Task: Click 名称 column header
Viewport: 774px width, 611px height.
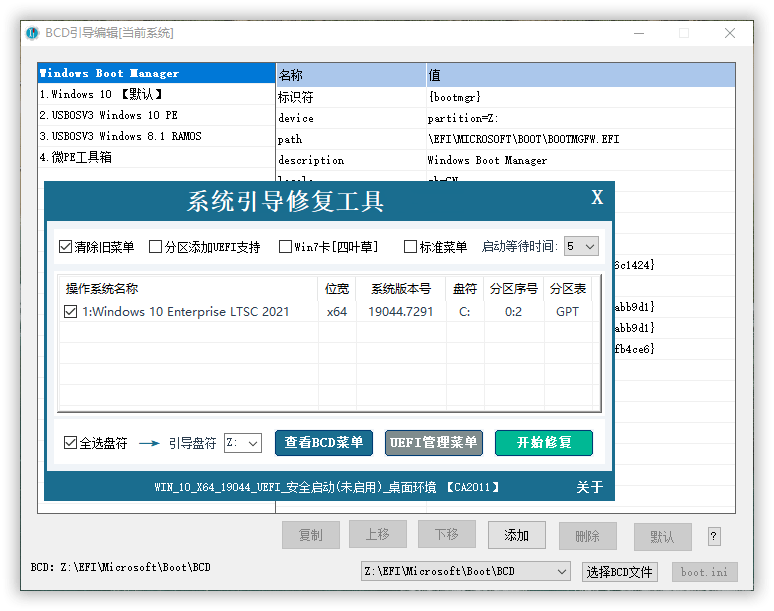Action: coord(351,75)
